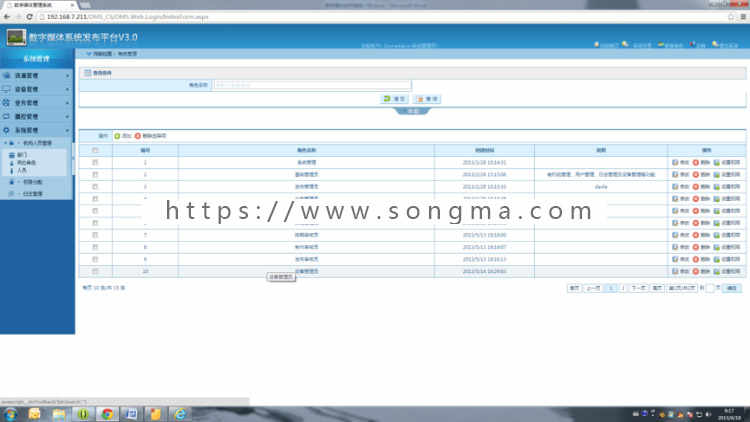Go to page 2 in pagination
The image size is (750, 422).
(623, 288)
